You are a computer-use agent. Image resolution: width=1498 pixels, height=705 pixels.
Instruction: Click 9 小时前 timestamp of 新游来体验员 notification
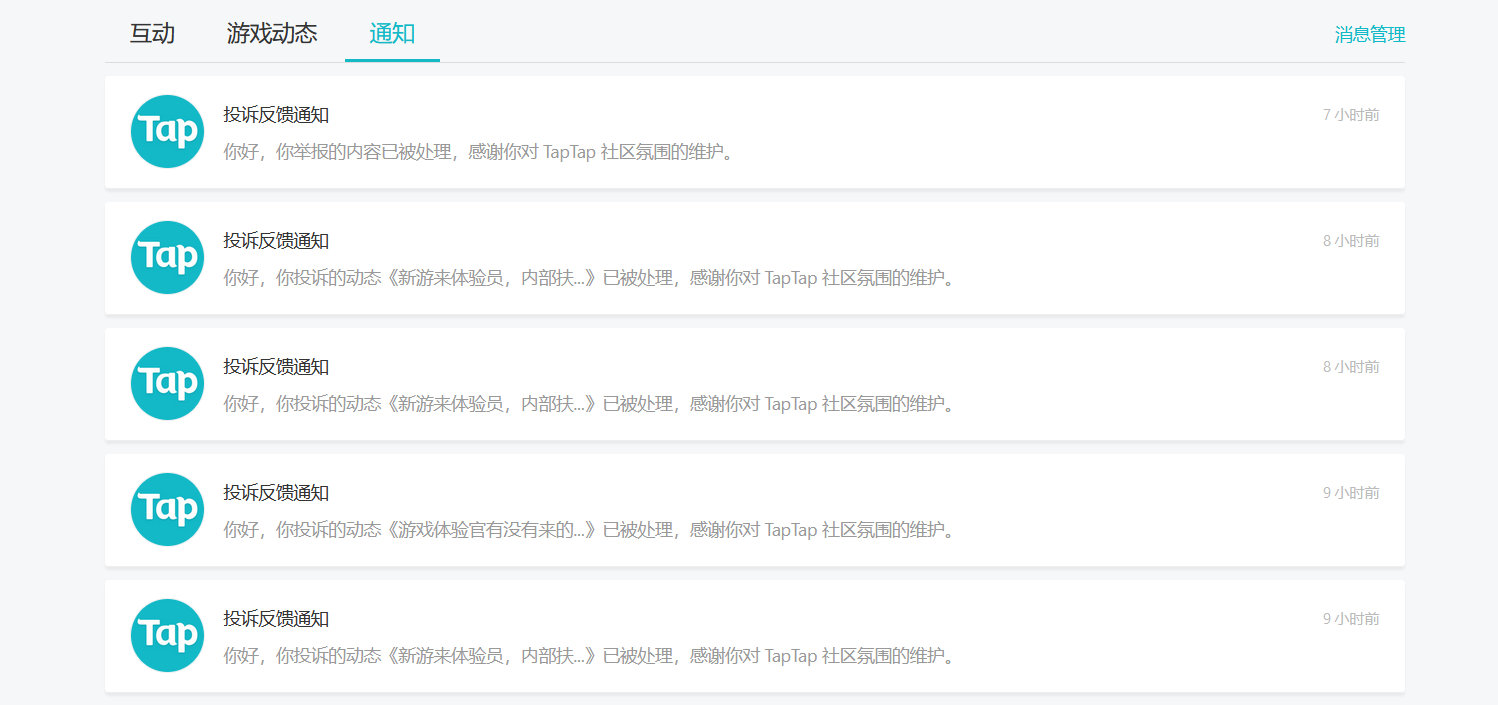tap(1351, 619)
